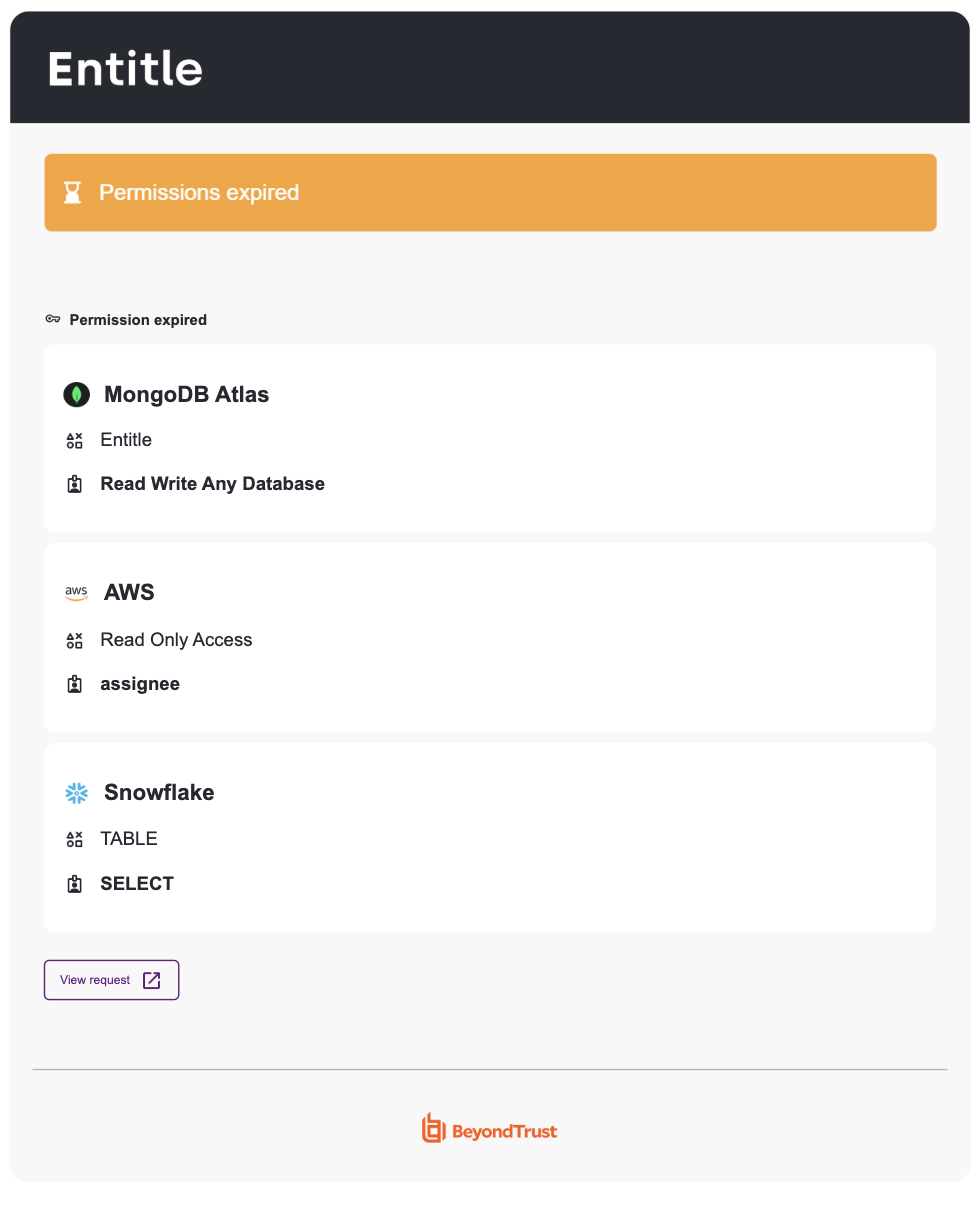
Task: Select the Snowflake heading text
Action: coord(159,793)
